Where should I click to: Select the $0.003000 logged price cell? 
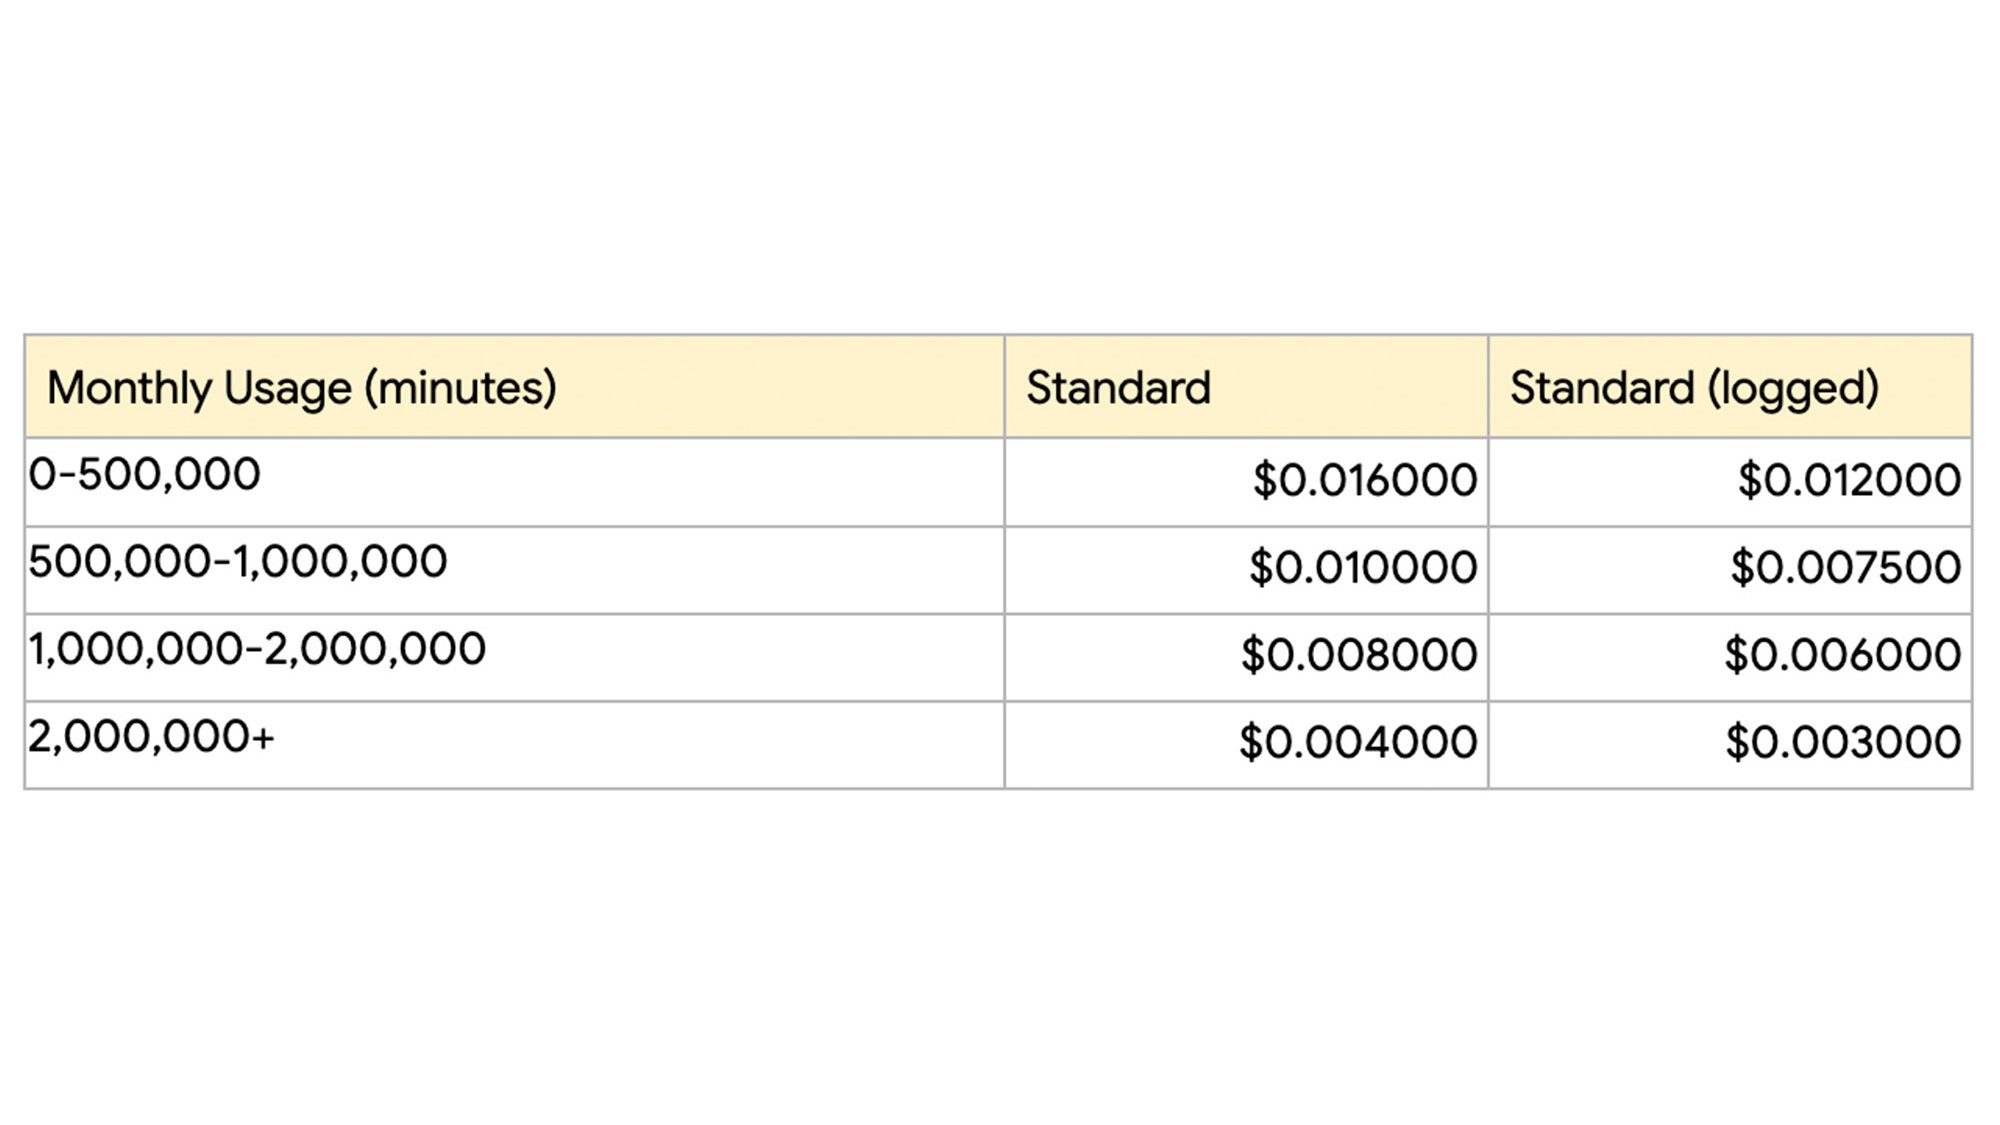click(1730, 745)
